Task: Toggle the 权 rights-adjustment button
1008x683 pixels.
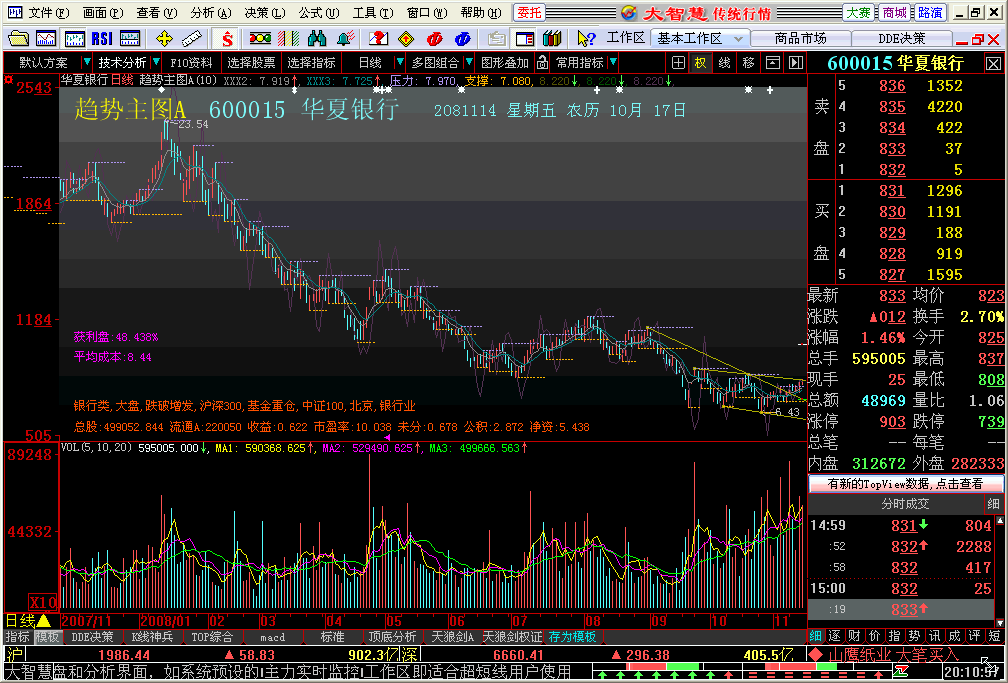Action: 700,62
